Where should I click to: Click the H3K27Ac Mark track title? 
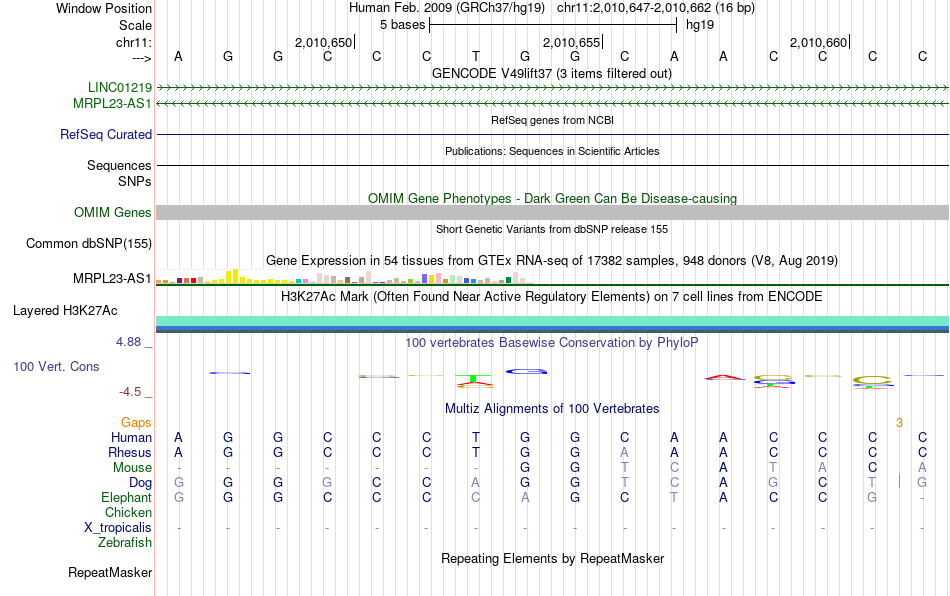click(552, 296)
